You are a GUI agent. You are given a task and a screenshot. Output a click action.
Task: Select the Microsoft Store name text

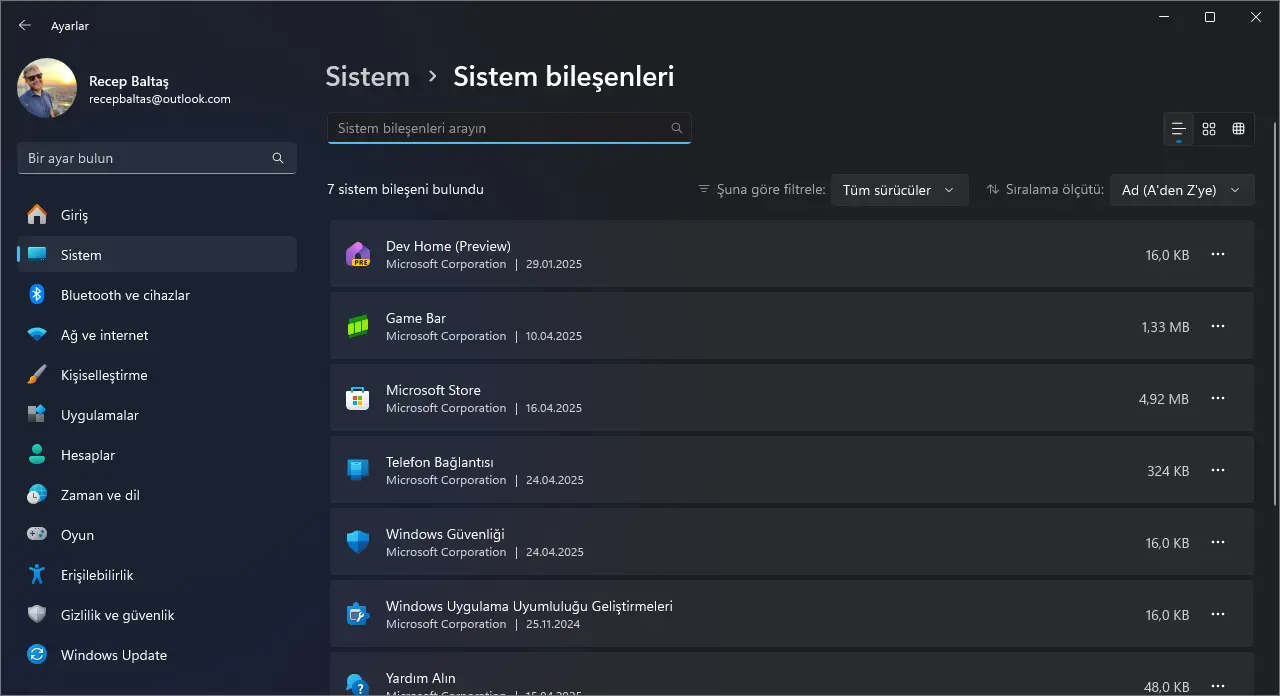[433, 390]
